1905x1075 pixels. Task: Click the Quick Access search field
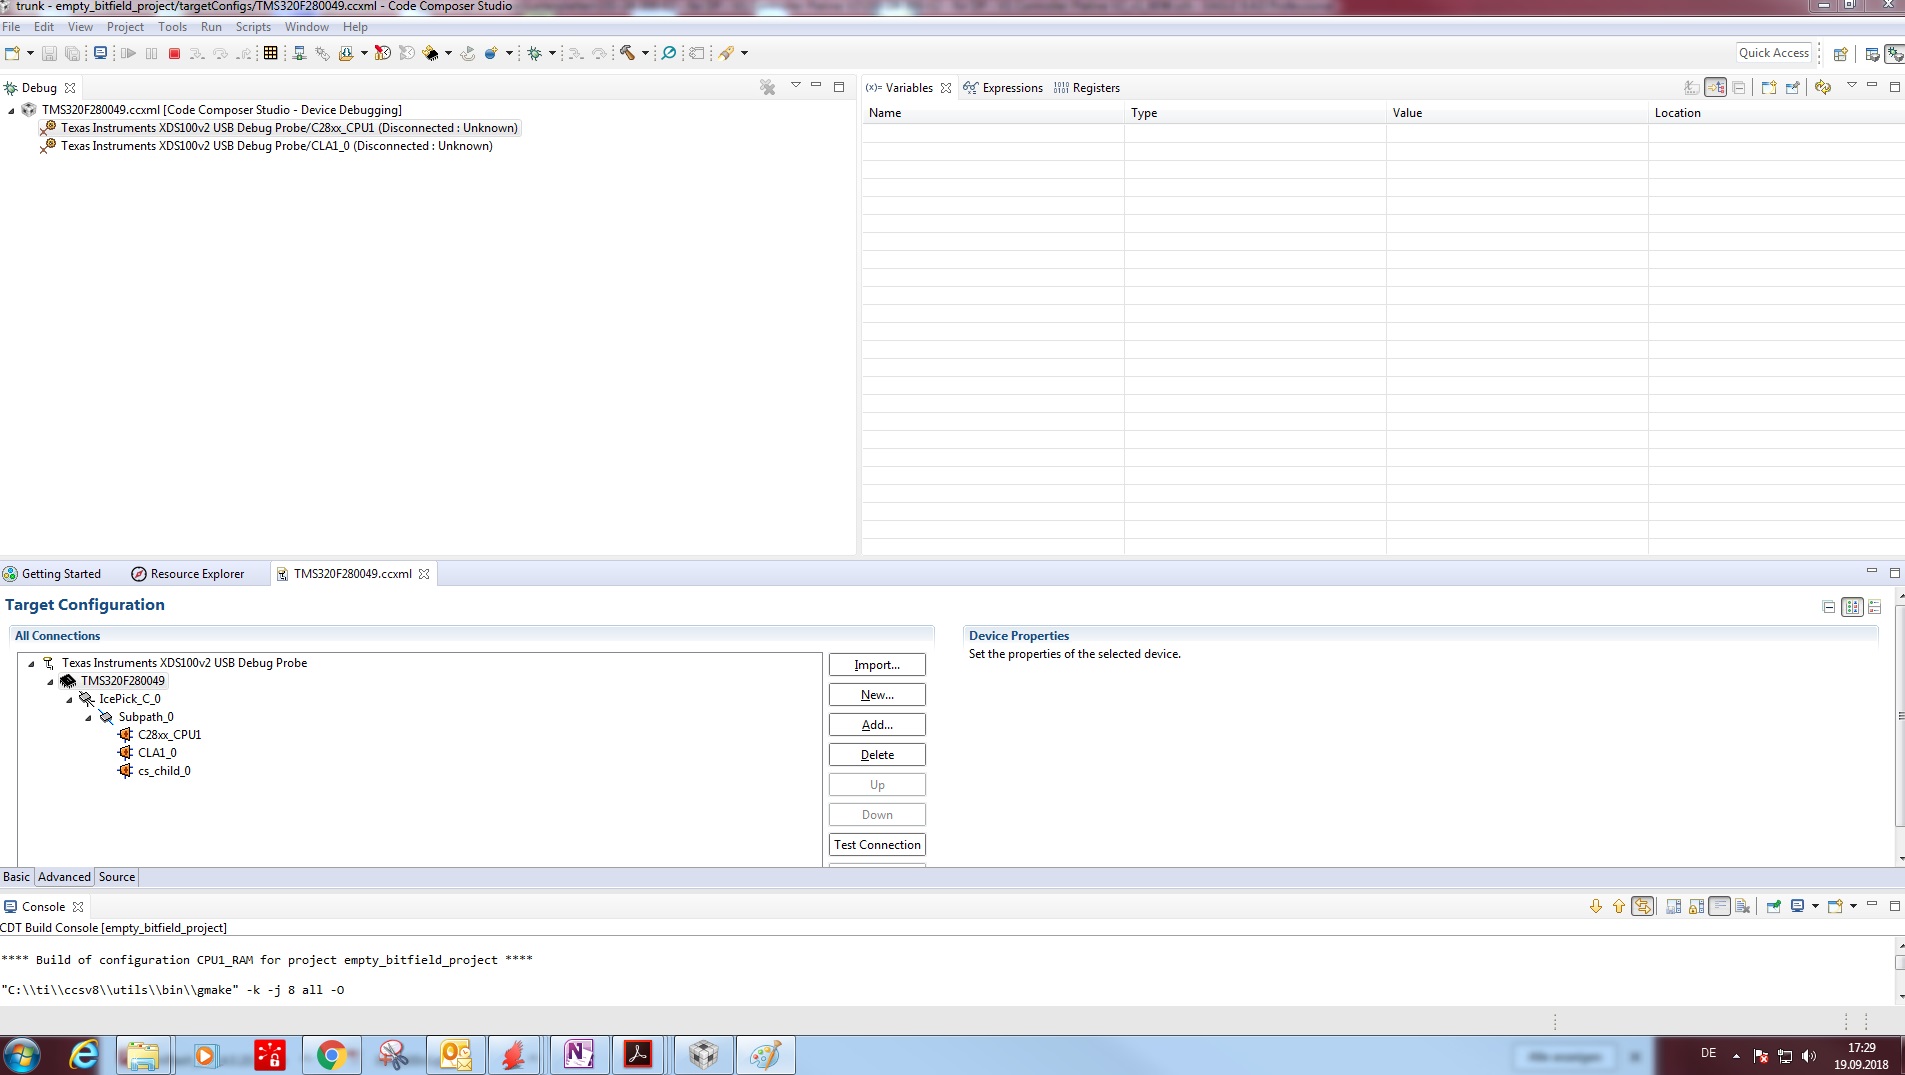coord(1774,53)
